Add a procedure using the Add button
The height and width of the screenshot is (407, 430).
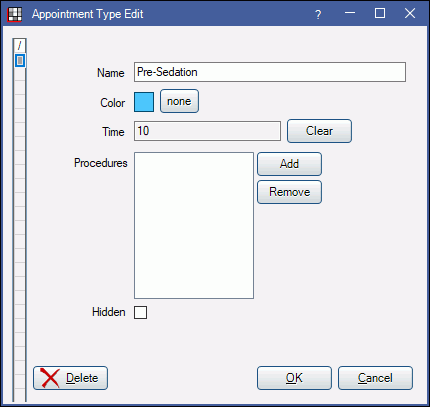pos(289,164)
